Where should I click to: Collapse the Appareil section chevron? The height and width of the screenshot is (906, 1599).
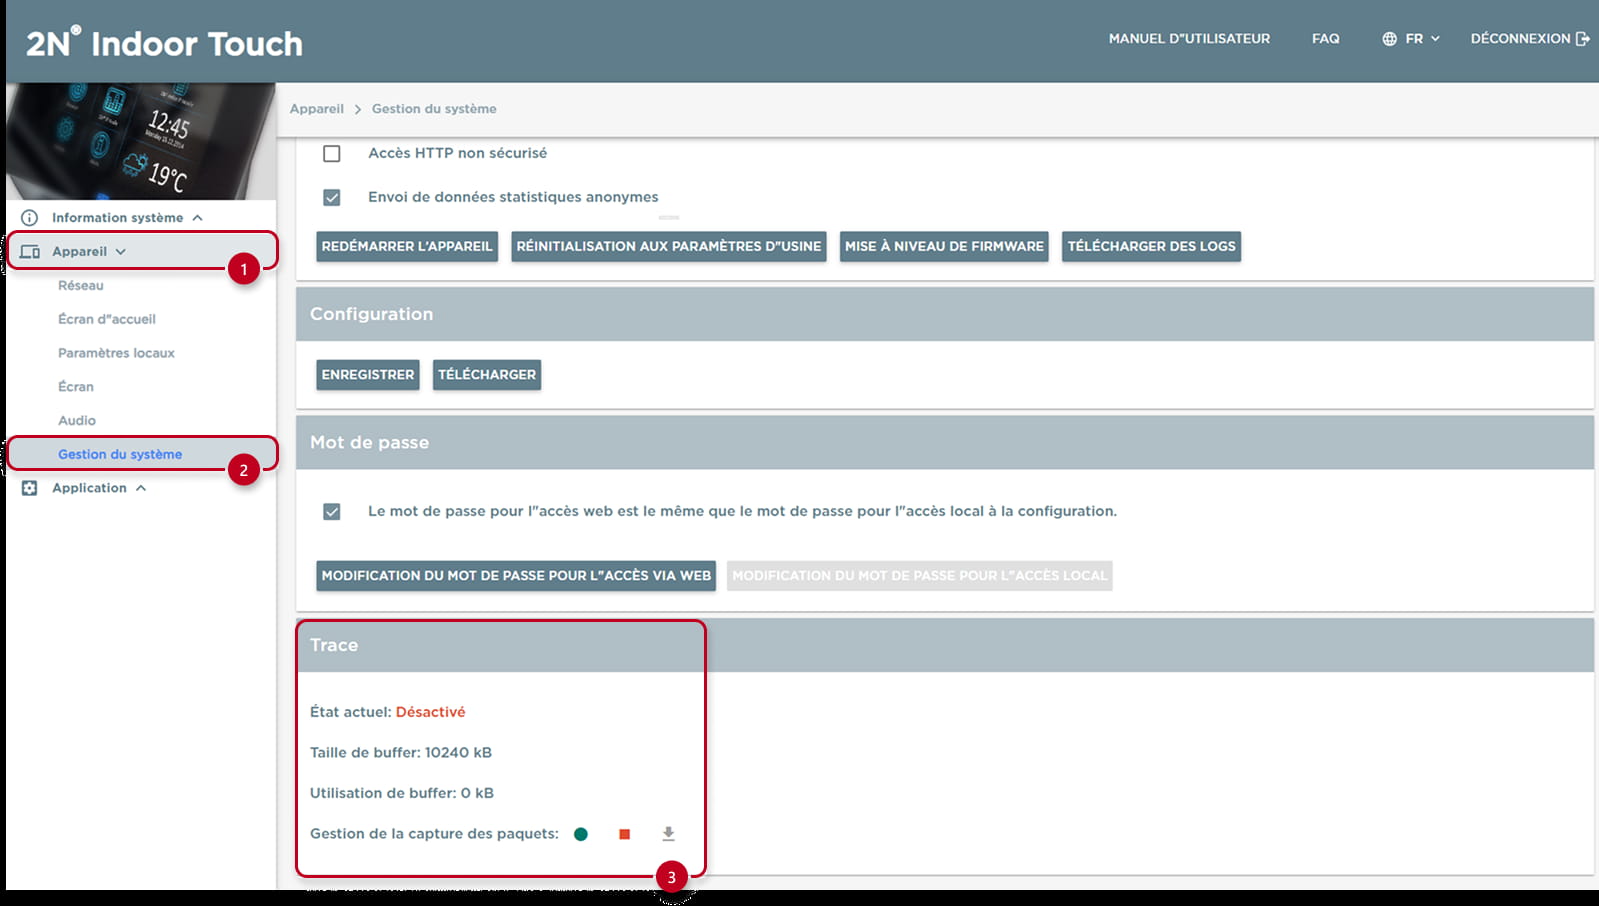pyautogui.click(x=121, y=252)
